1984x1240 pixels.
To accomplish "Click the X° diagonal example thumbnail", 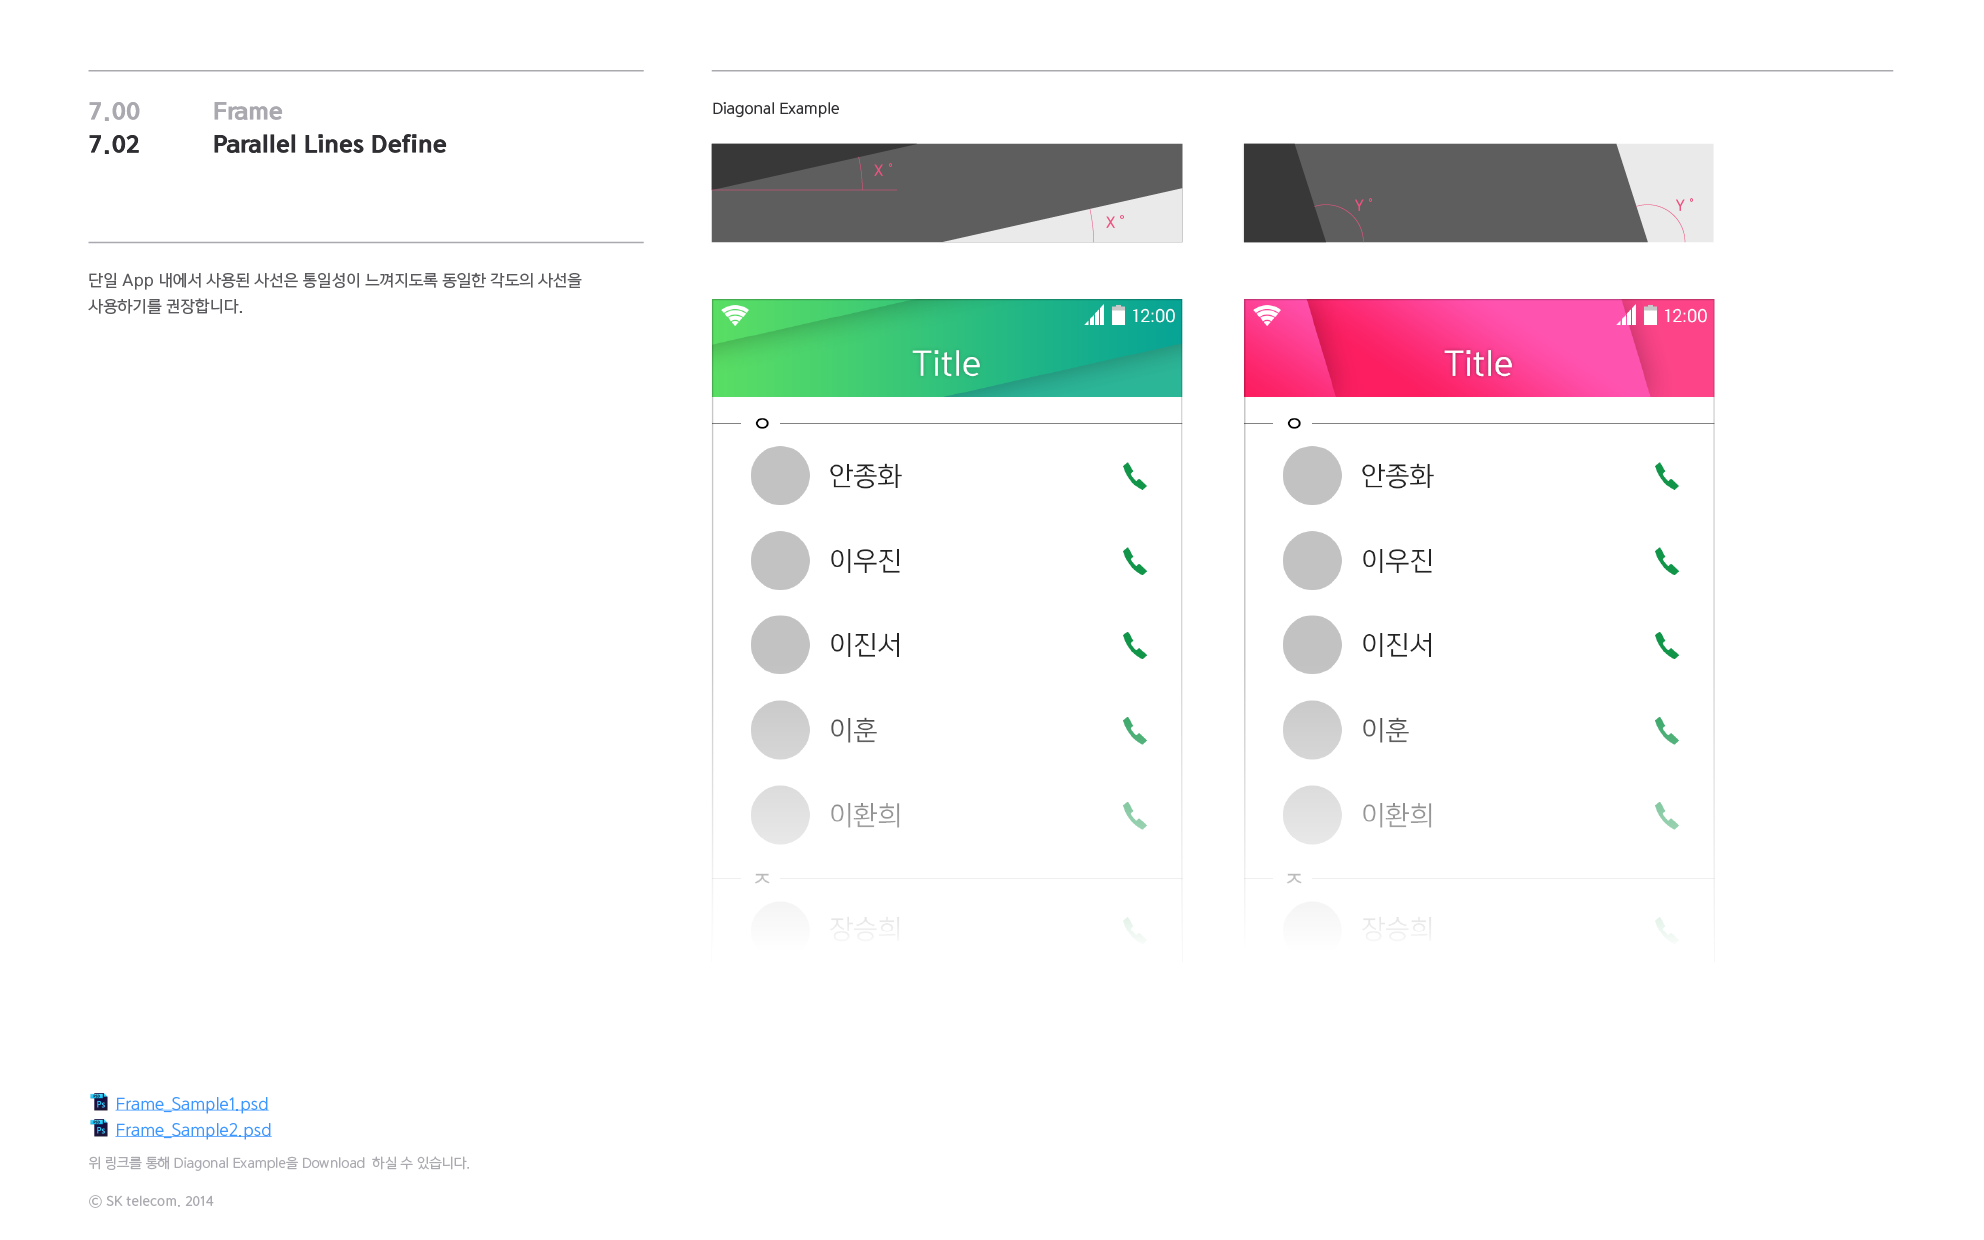I will point(947,193).
